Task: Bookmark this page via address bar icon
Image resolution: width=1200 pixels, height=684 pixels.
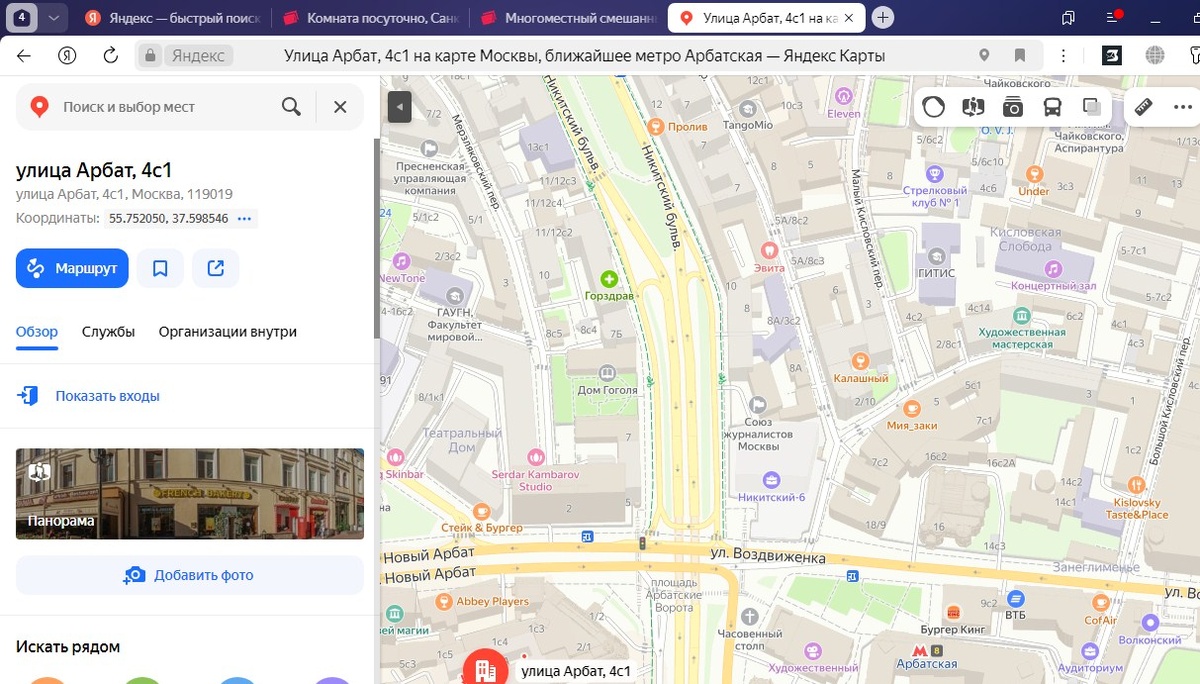Action: point(1020,56)
